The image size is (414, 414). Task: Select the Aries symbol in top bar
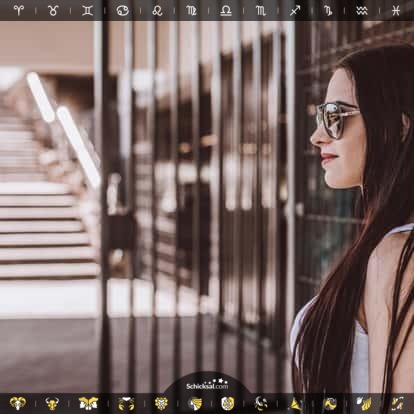19,10
